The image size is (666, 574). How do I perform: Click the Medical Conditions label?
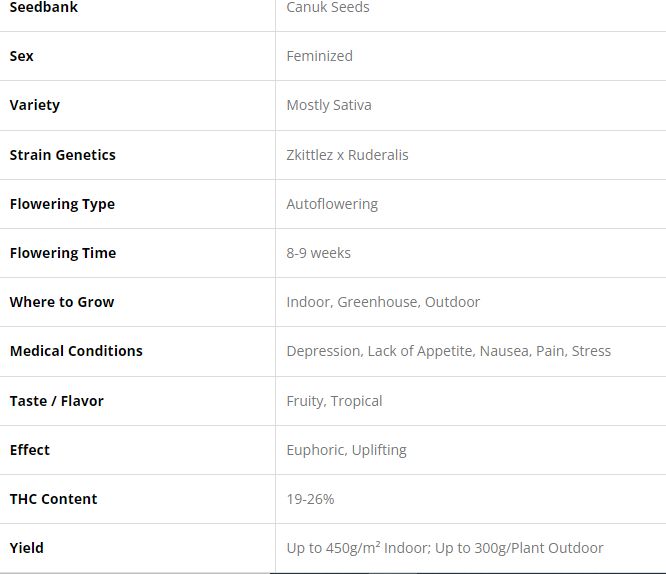(x=76, y=351)
